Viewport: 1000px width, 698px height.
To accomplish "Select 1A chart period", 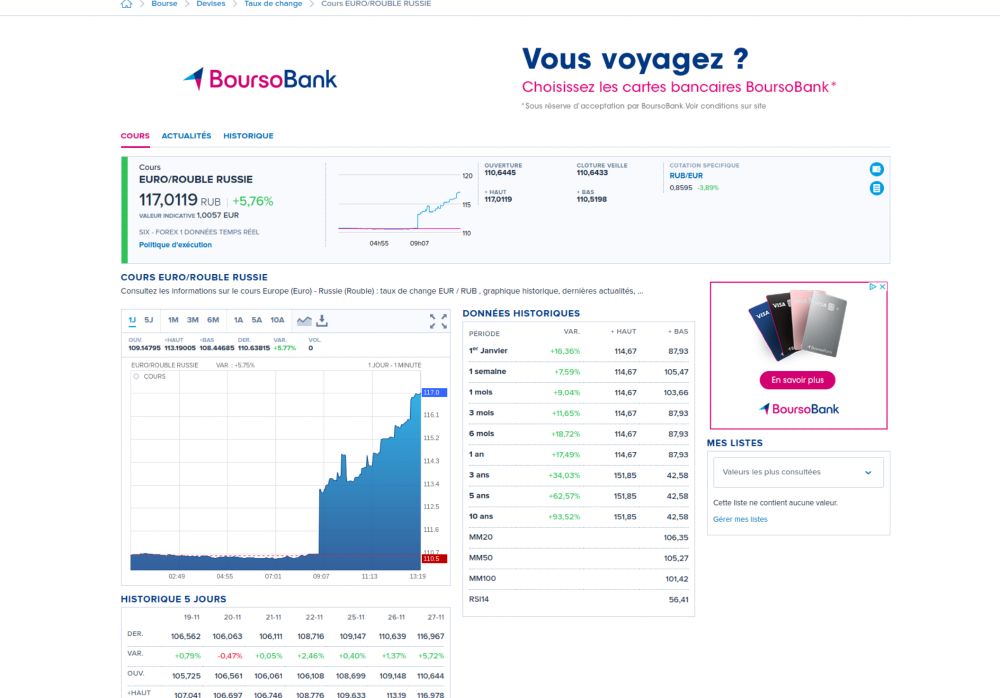I will pyautogui.click(x=239, y=320).
